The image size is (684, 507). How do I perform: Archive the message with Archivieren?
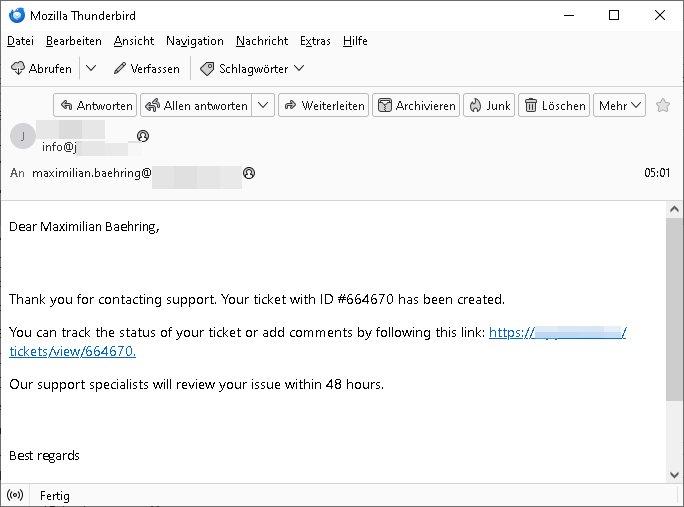pos(416,105)
